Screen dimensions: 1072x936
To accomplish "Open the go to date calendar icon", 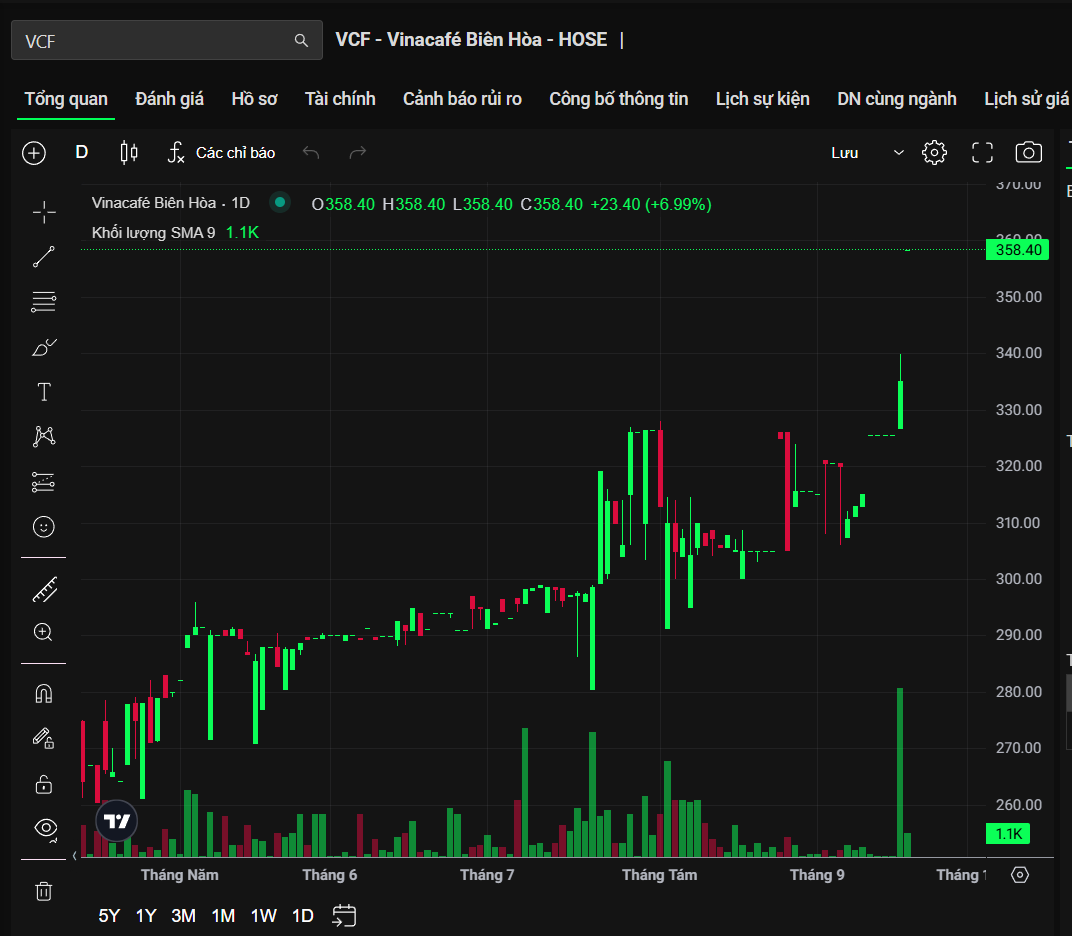I will point(344,915).
